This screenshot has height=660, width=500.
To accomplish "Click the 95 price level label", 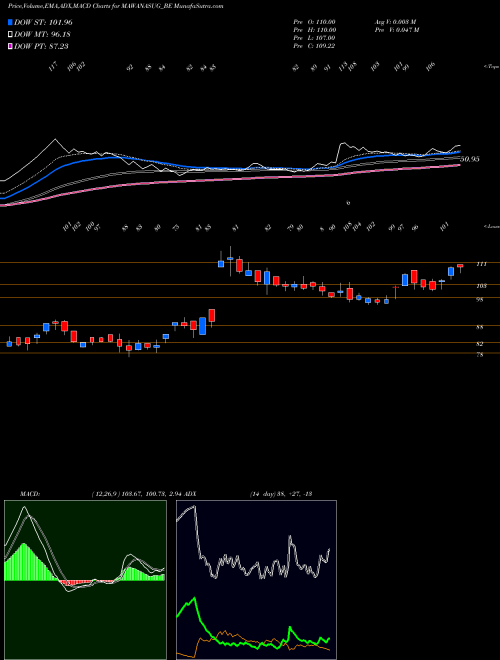I will (480, 300).
